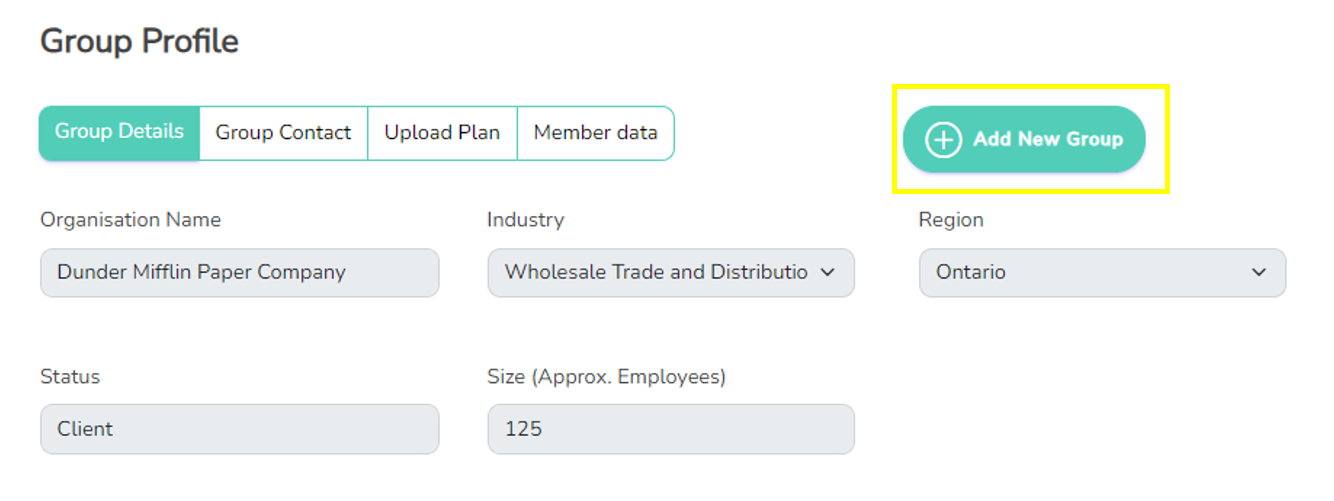Expand the Industry dropdown showing Wholesale Trade
This screenshot has width=1334, height=501.
click(x=671, y=273)
